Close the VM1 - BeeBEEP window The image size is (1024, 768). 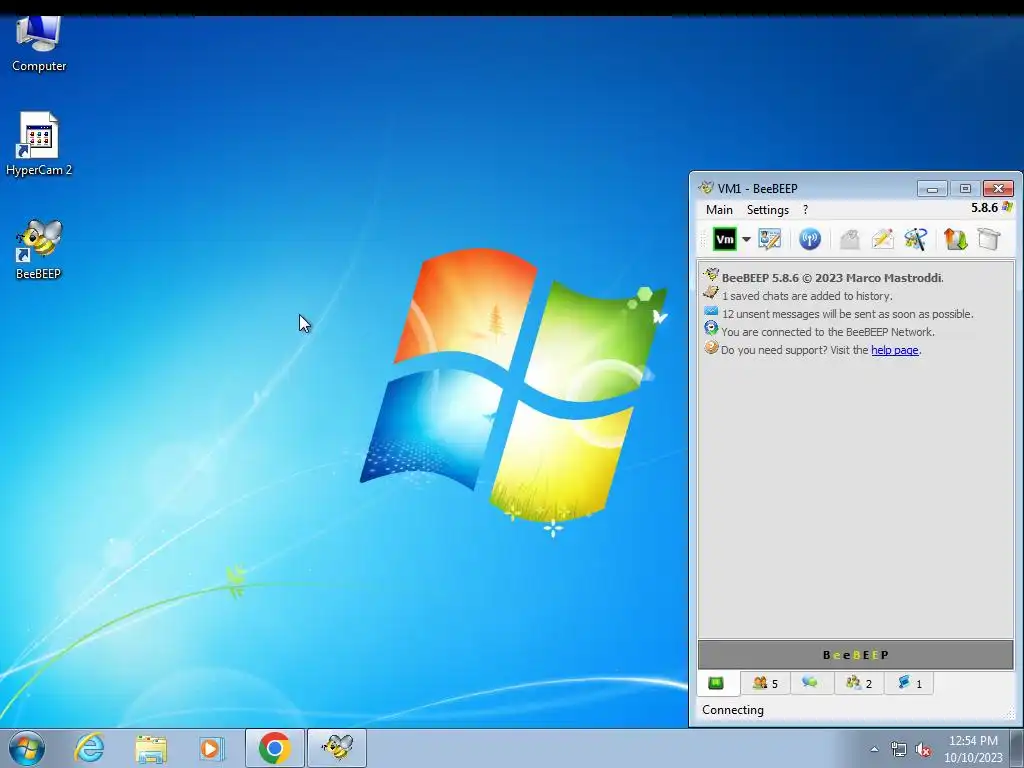coord(999,189)
